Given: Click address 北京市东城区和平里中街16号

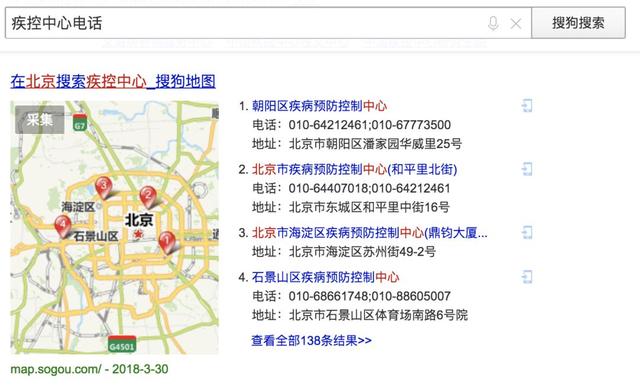Looking at the screenshot, I should click(x=369, y=207).
